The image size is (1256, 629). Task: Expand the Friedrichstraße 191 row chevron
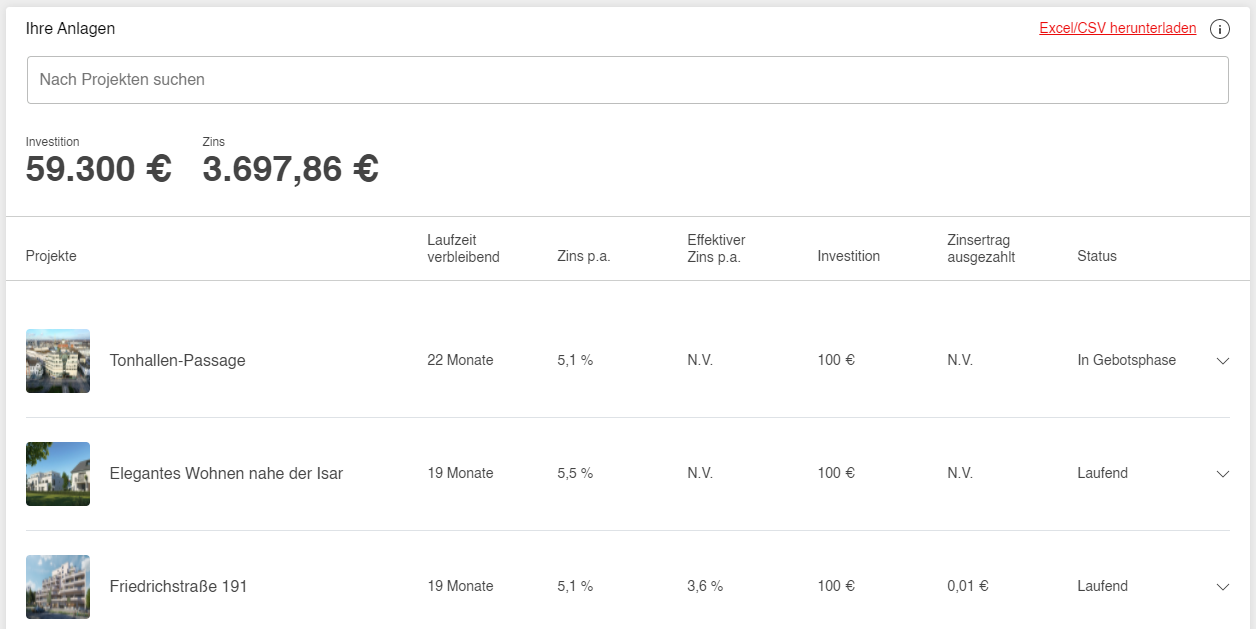pyautogui.click(x=1222, y=587)
